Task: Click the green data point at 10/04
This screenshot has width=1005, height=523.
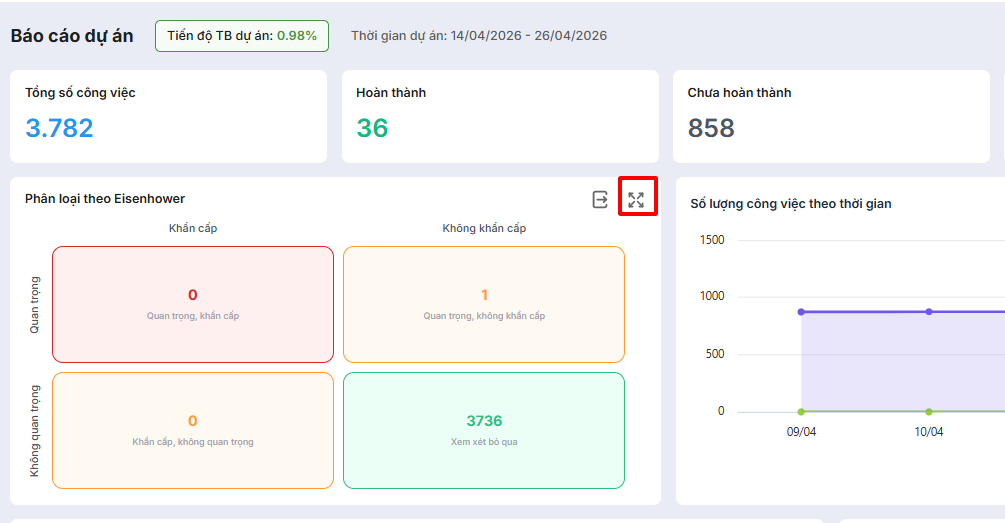Action: click(929, 411)
